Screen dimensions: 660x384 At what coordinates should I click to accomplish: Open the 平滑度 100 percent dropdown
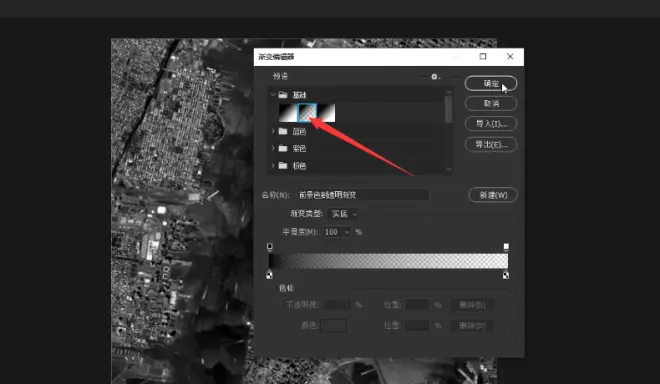[x=337, y=232]
